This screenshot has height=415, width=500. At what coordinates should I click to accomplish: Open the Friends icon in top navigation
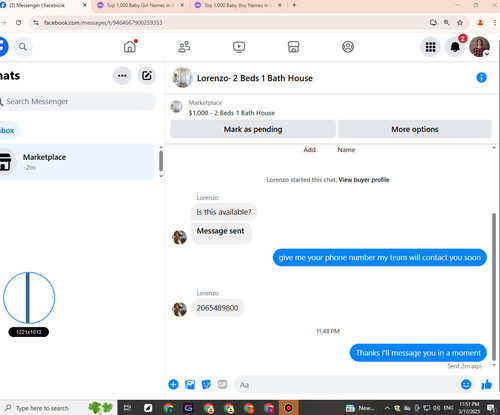point(184,47)
